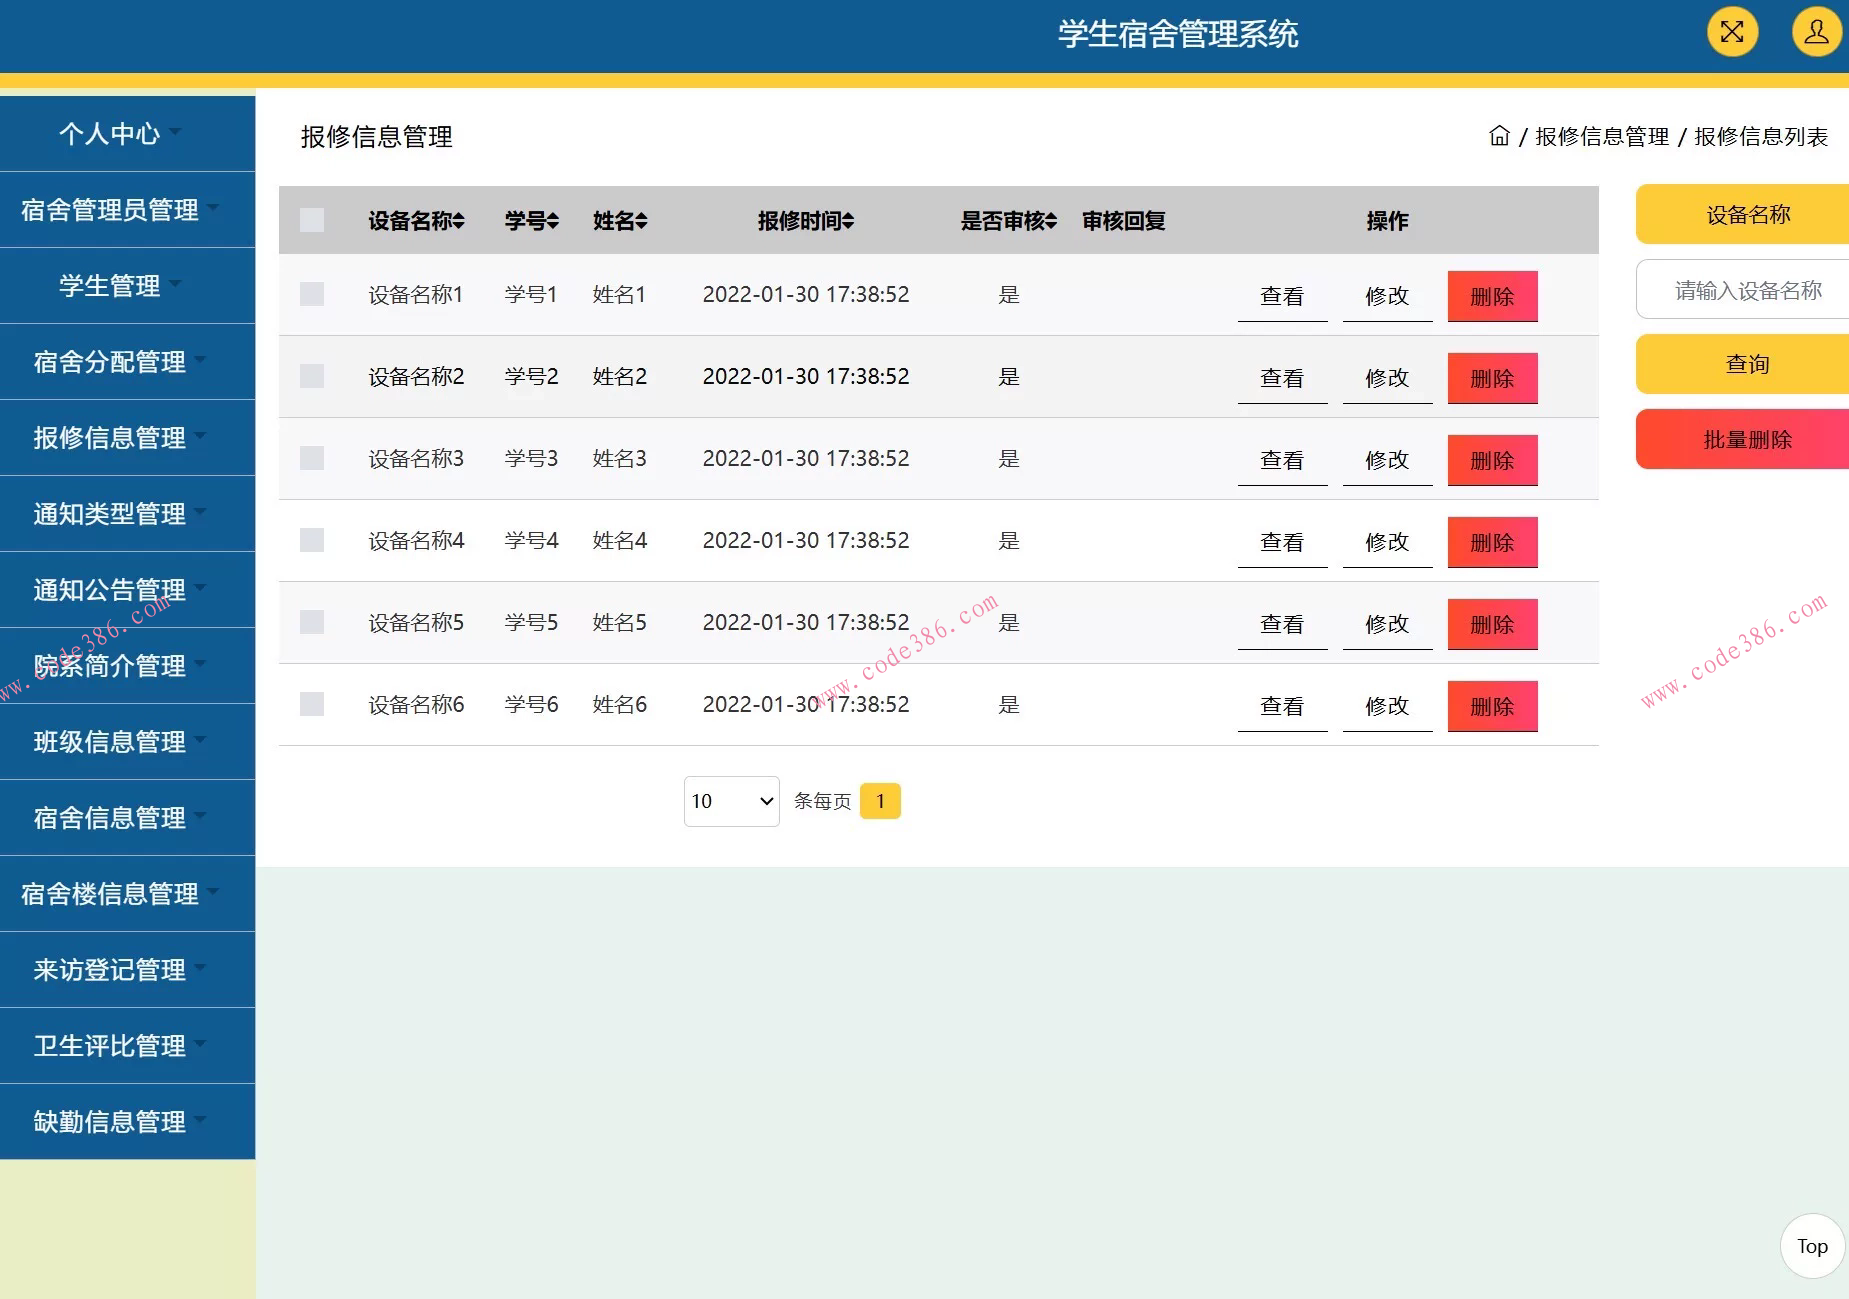1849x1299 pixels.
Task: Click 修改 on the 设备名称3 row
Action: [x=1387, y=459]
